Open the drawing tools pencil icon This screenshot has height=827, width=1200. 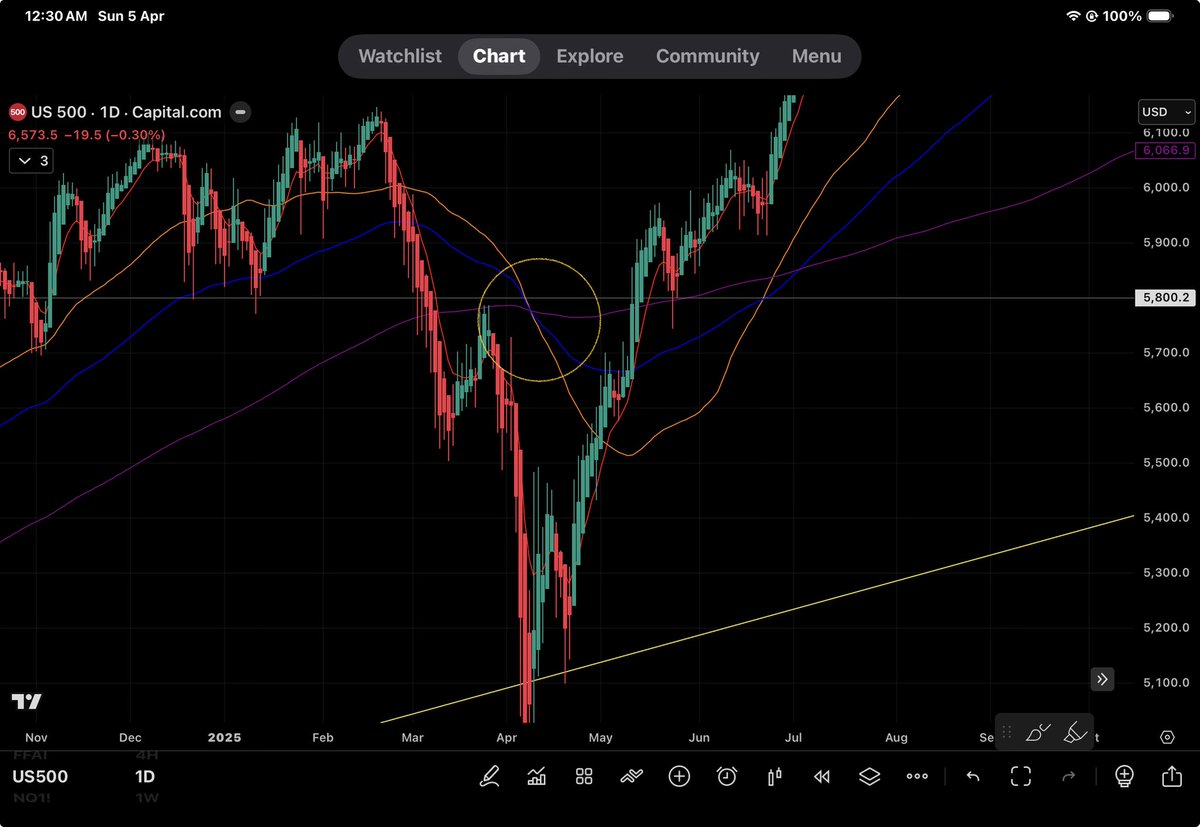tap(489, 776)
